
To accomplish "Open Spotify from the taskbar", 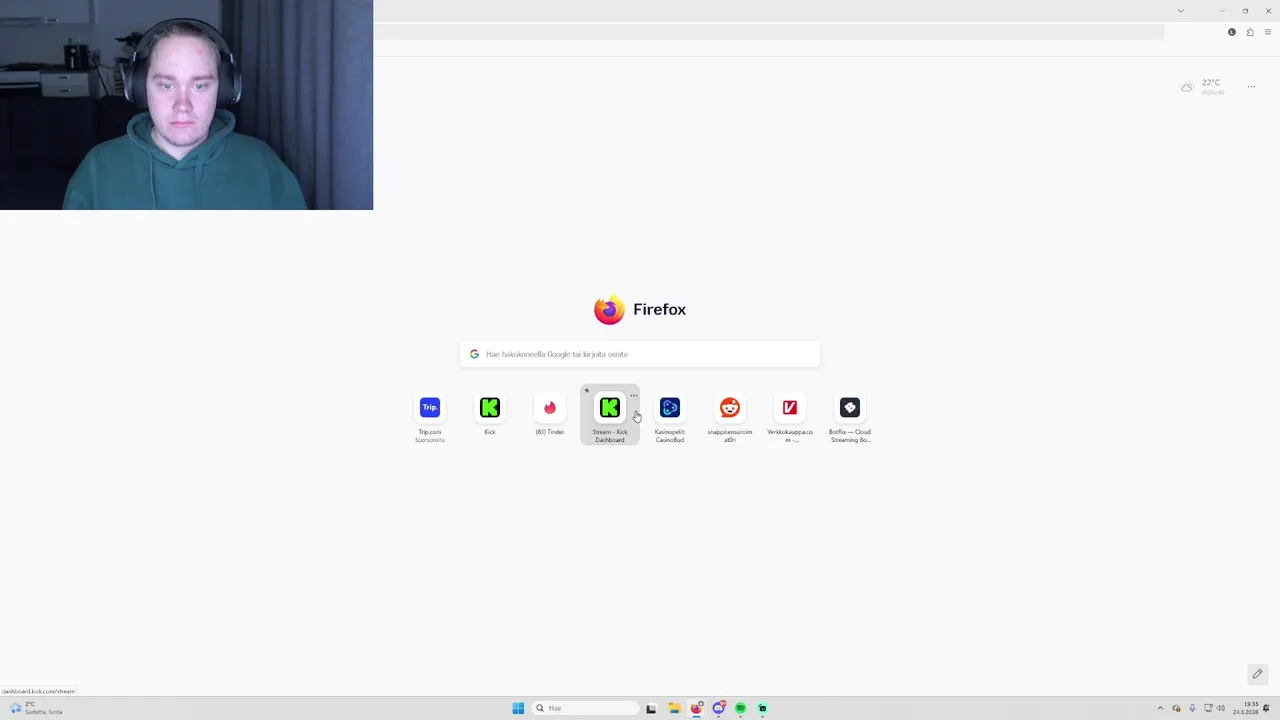I will (x=740, y=708).
